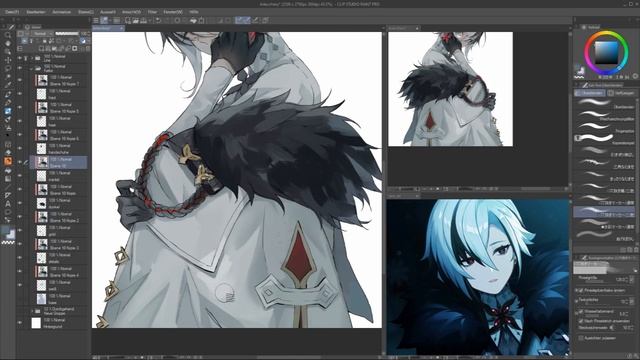Select the Zoom magnifier tool

[8, 35]
